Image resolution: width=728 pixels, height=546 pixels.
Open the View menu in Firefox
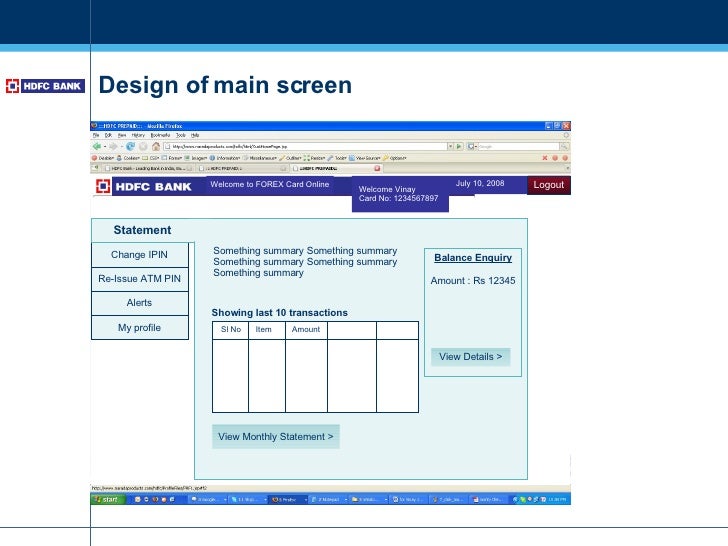pyautogui.click(x=122, y=135)
